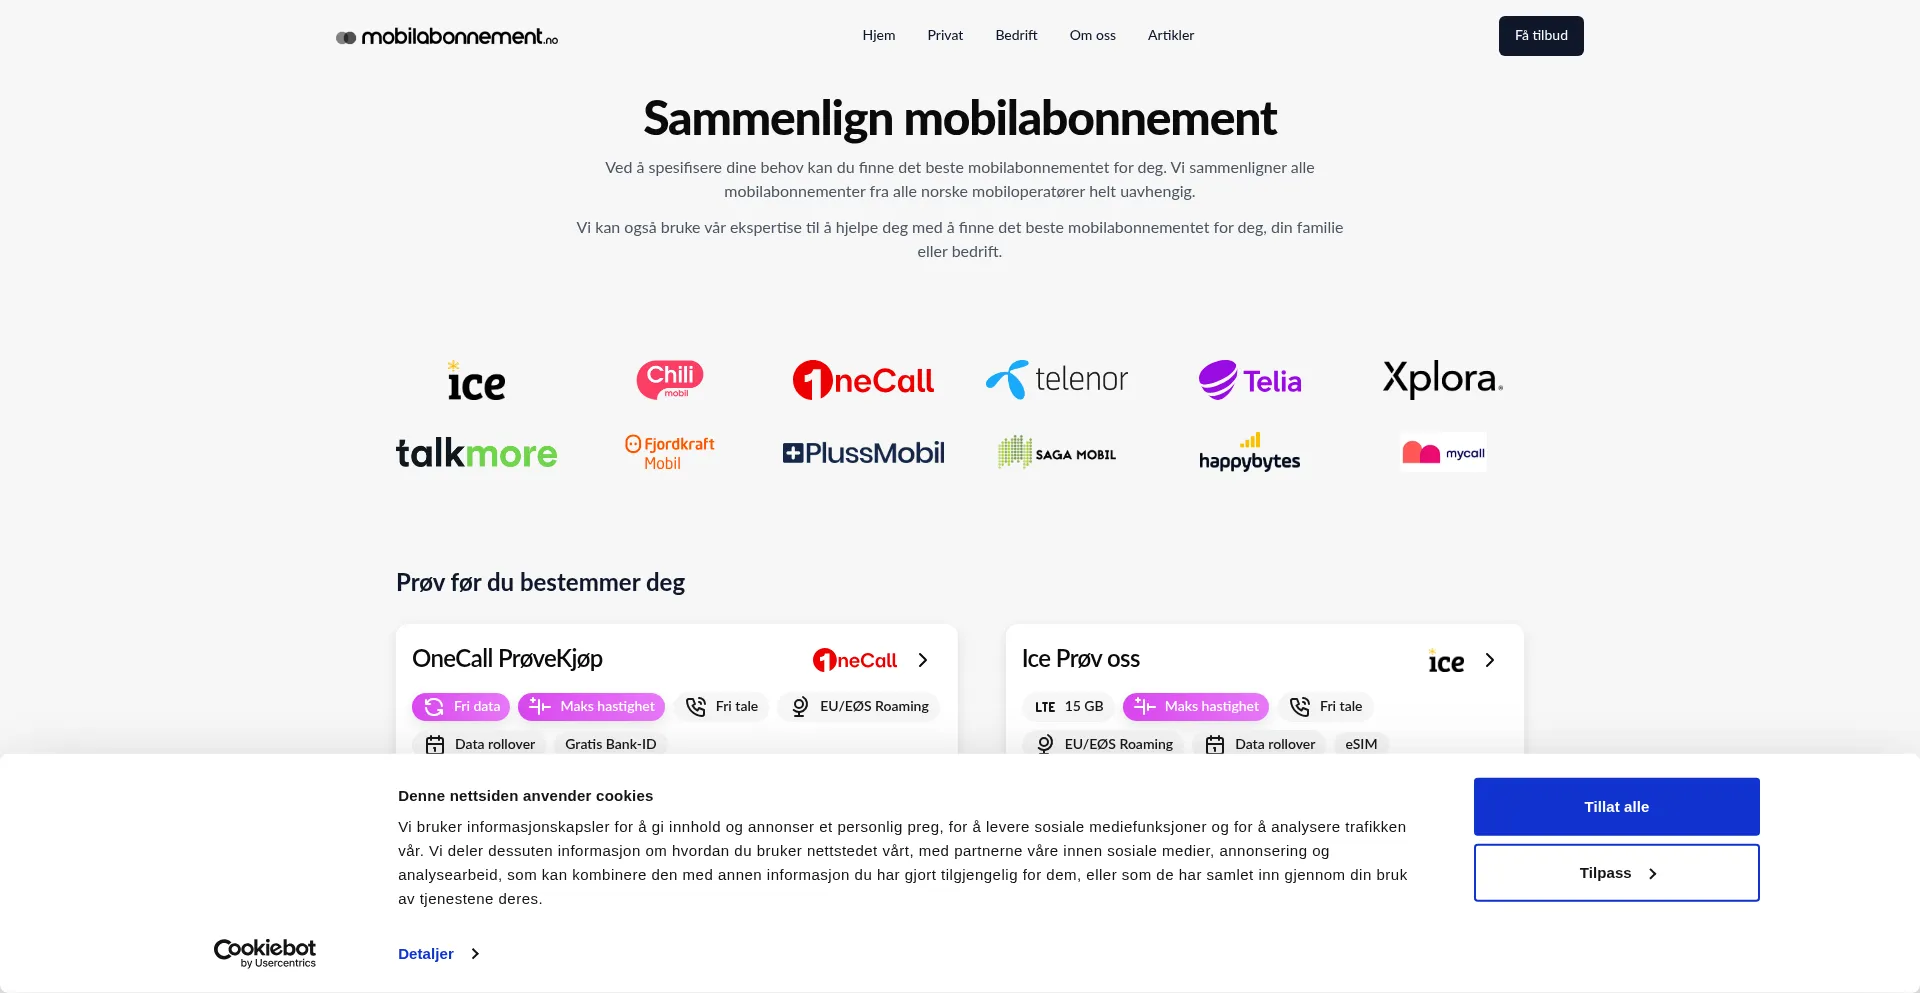Click the mobilabonnement.no site logo
Screen dimensions: 1920x993
point(447,37)
